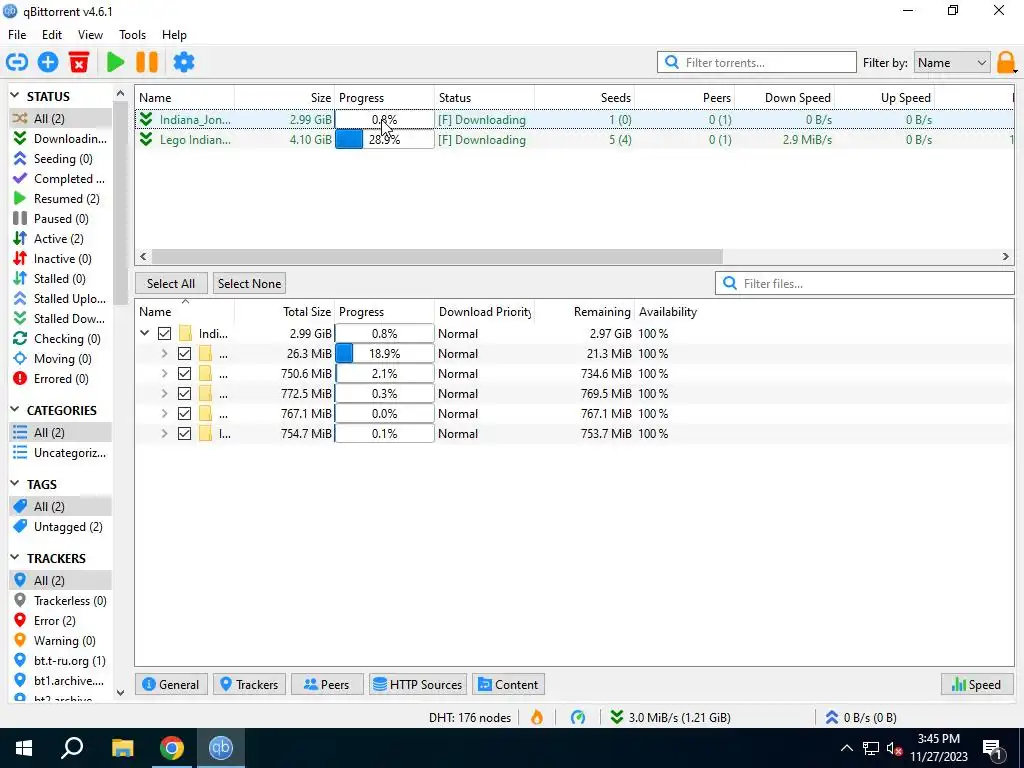Select the Inactive (0) status filter
The image size is (1024, 768).
(60, 259)
